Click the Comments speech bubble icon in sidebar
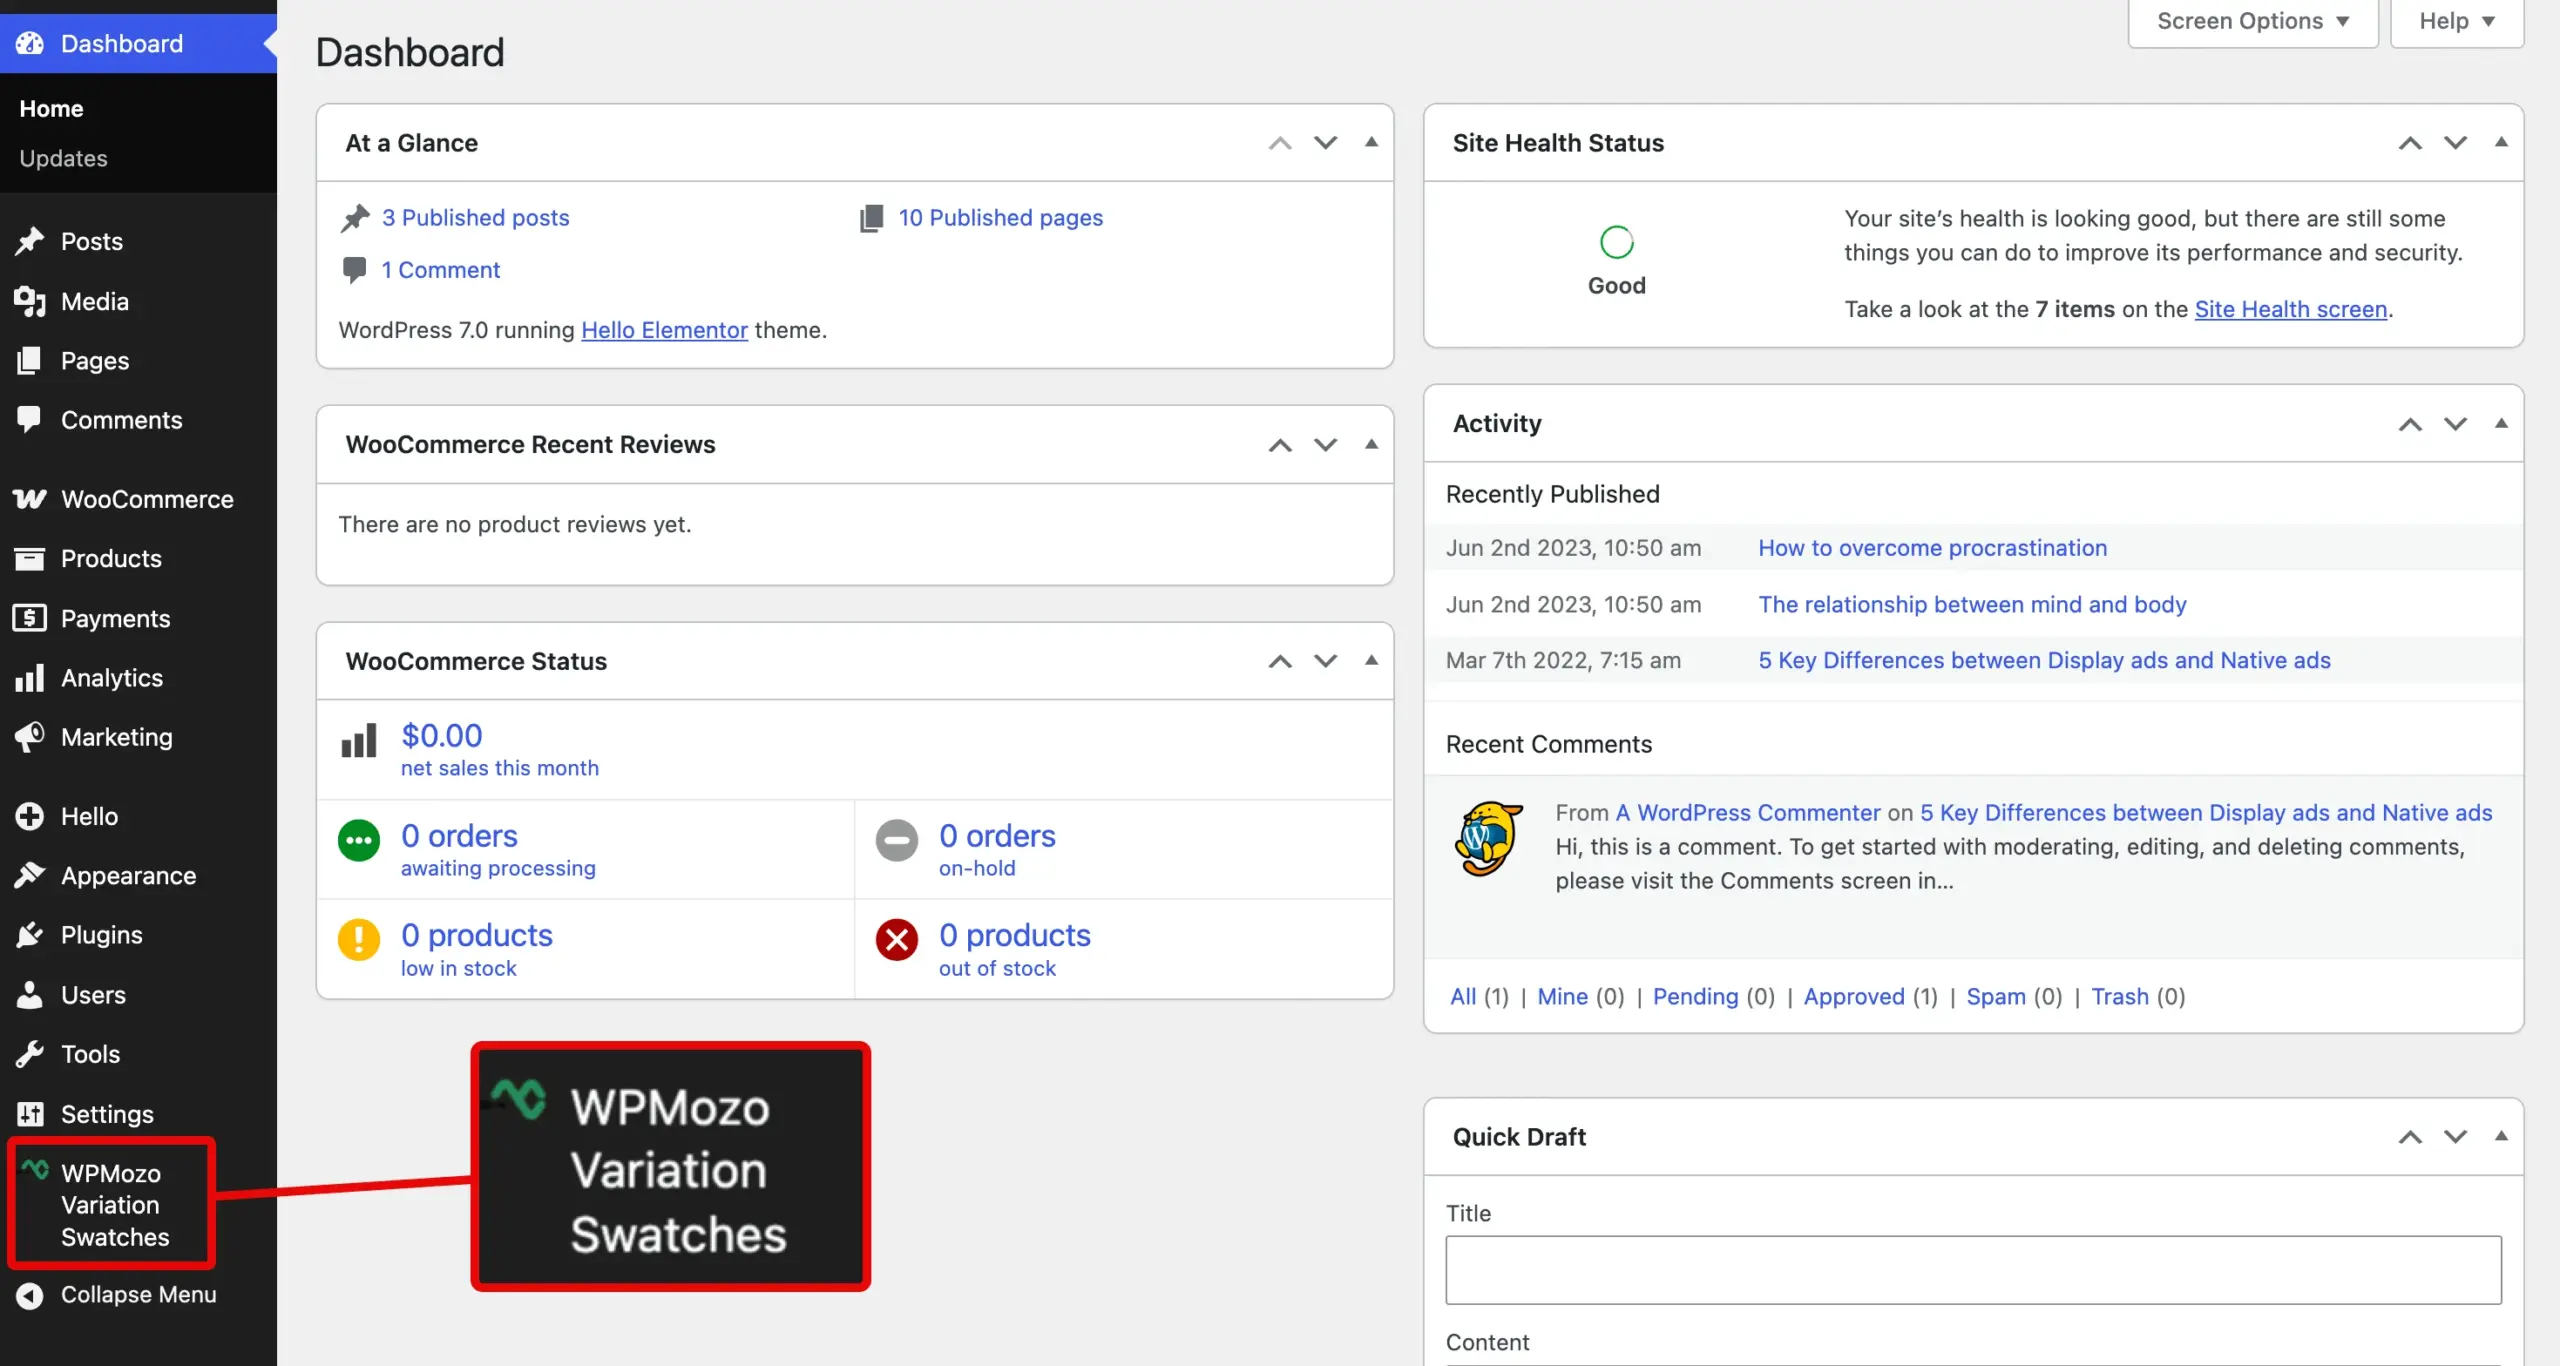The image size is (2560, 1366). (x=30, y=419)
